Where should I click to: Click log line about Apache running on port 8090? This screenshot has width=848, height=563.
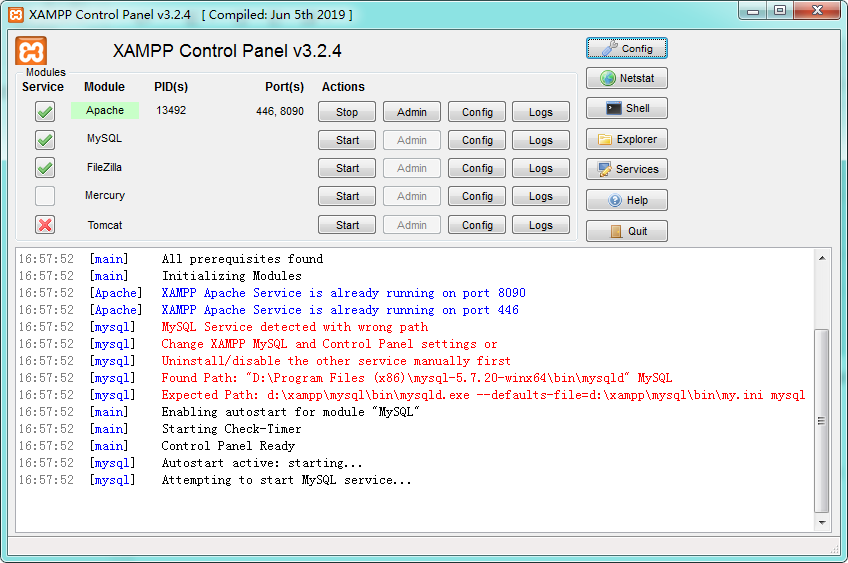coord(343,293)
